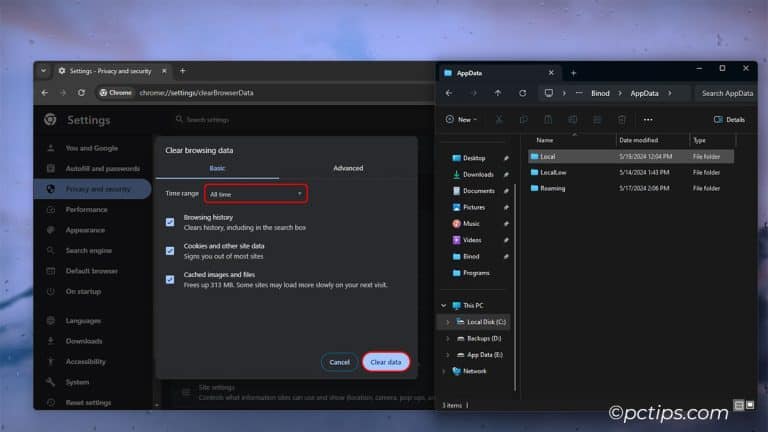Open new Chrome tab with plus icon

[182, 71]
